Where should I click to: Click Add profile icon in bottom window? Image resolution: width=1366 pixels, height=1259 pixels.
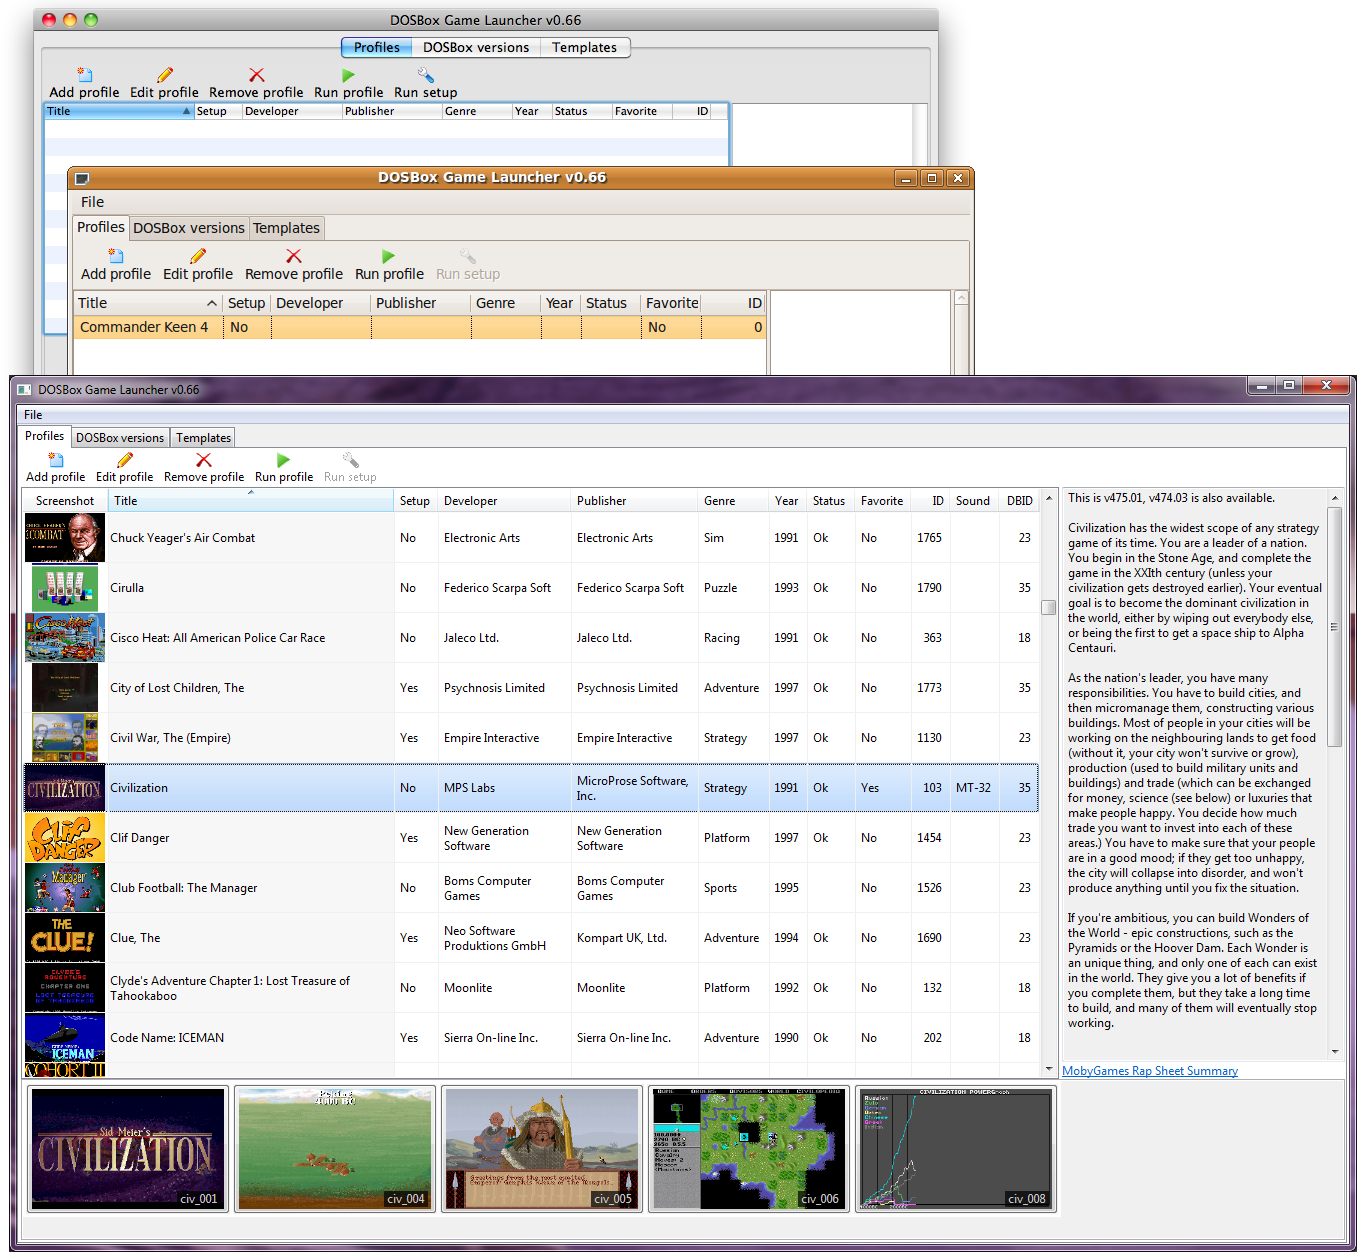pos(56,460)
